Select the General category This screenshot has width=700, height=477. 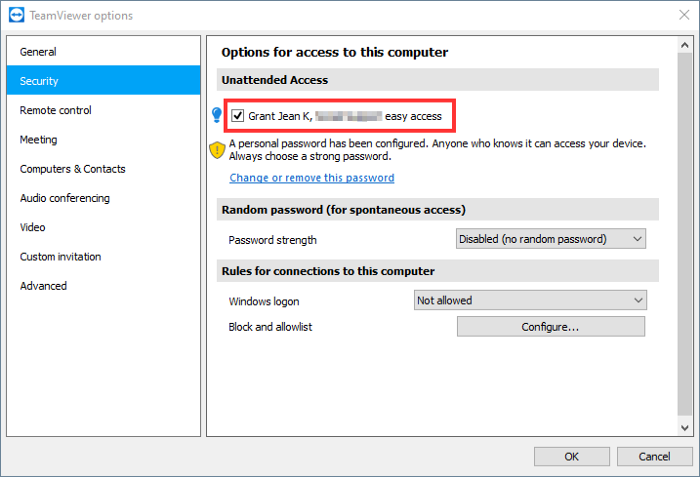[104, 52]
